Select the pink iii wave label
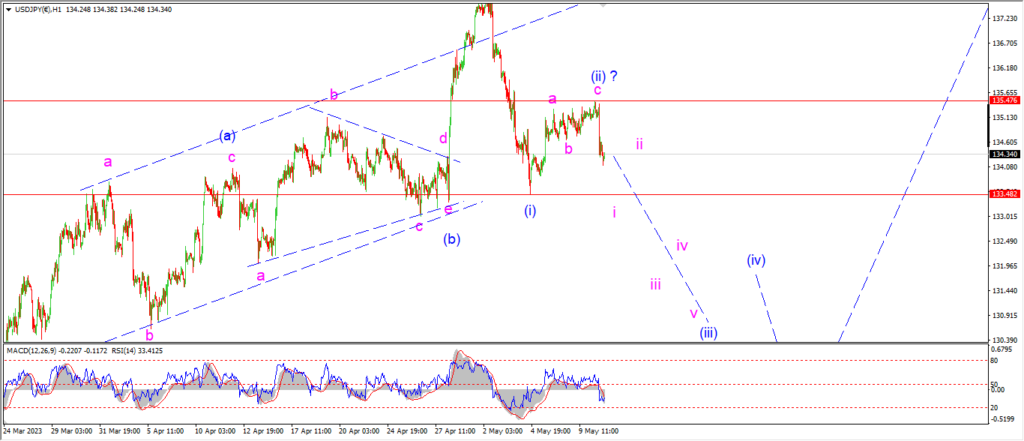The height and width of the screenshot is (441, 1024). [x=656, y=284]
